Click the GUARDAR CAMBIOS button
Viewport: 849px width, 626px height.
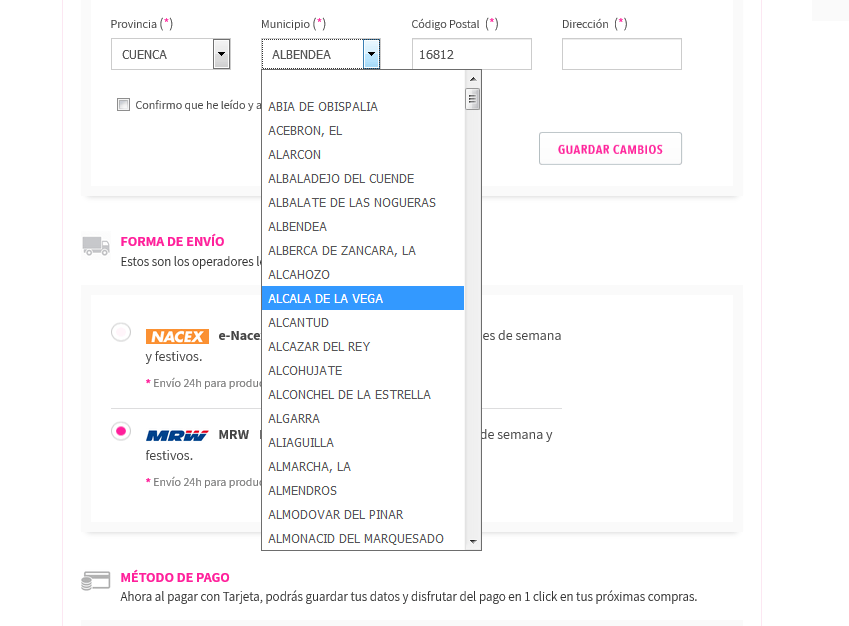tap(610, 149)
